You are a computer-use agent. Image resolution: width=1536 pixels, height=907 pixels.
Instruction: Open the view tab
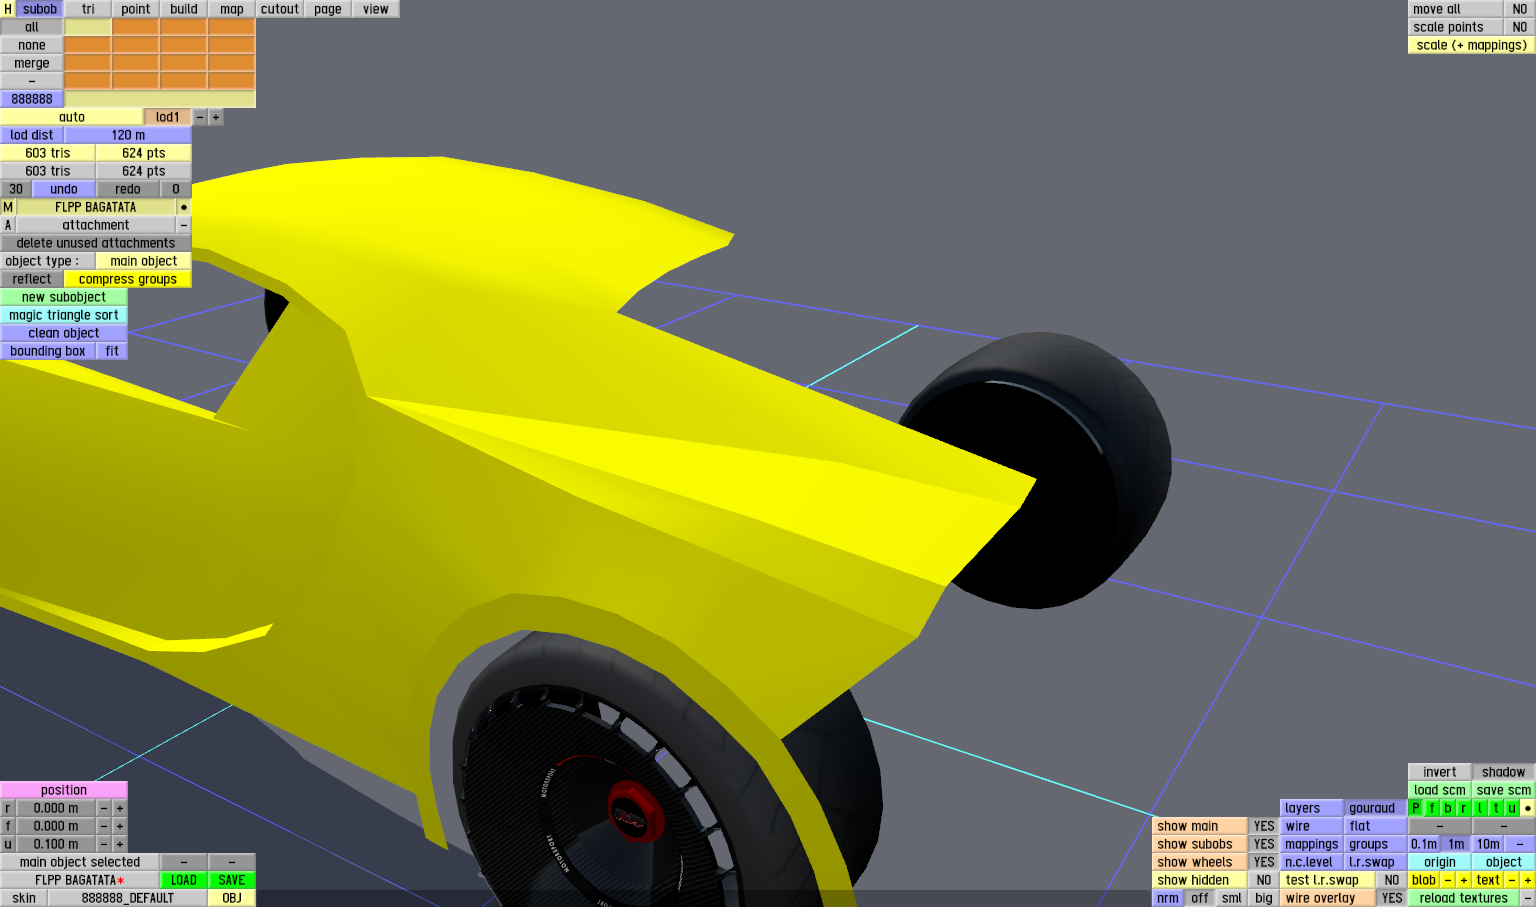pos(376,9)
